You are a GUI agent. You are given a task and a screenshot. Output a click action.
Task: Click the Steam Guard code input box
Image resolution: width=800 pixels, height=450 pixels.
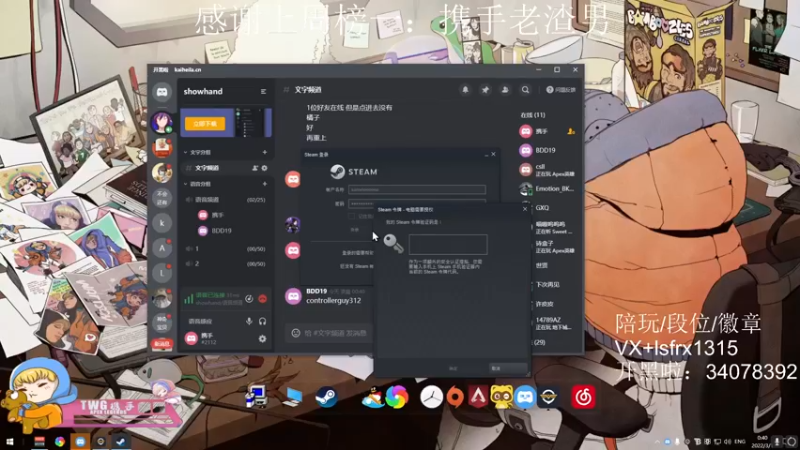coord(448,244)
